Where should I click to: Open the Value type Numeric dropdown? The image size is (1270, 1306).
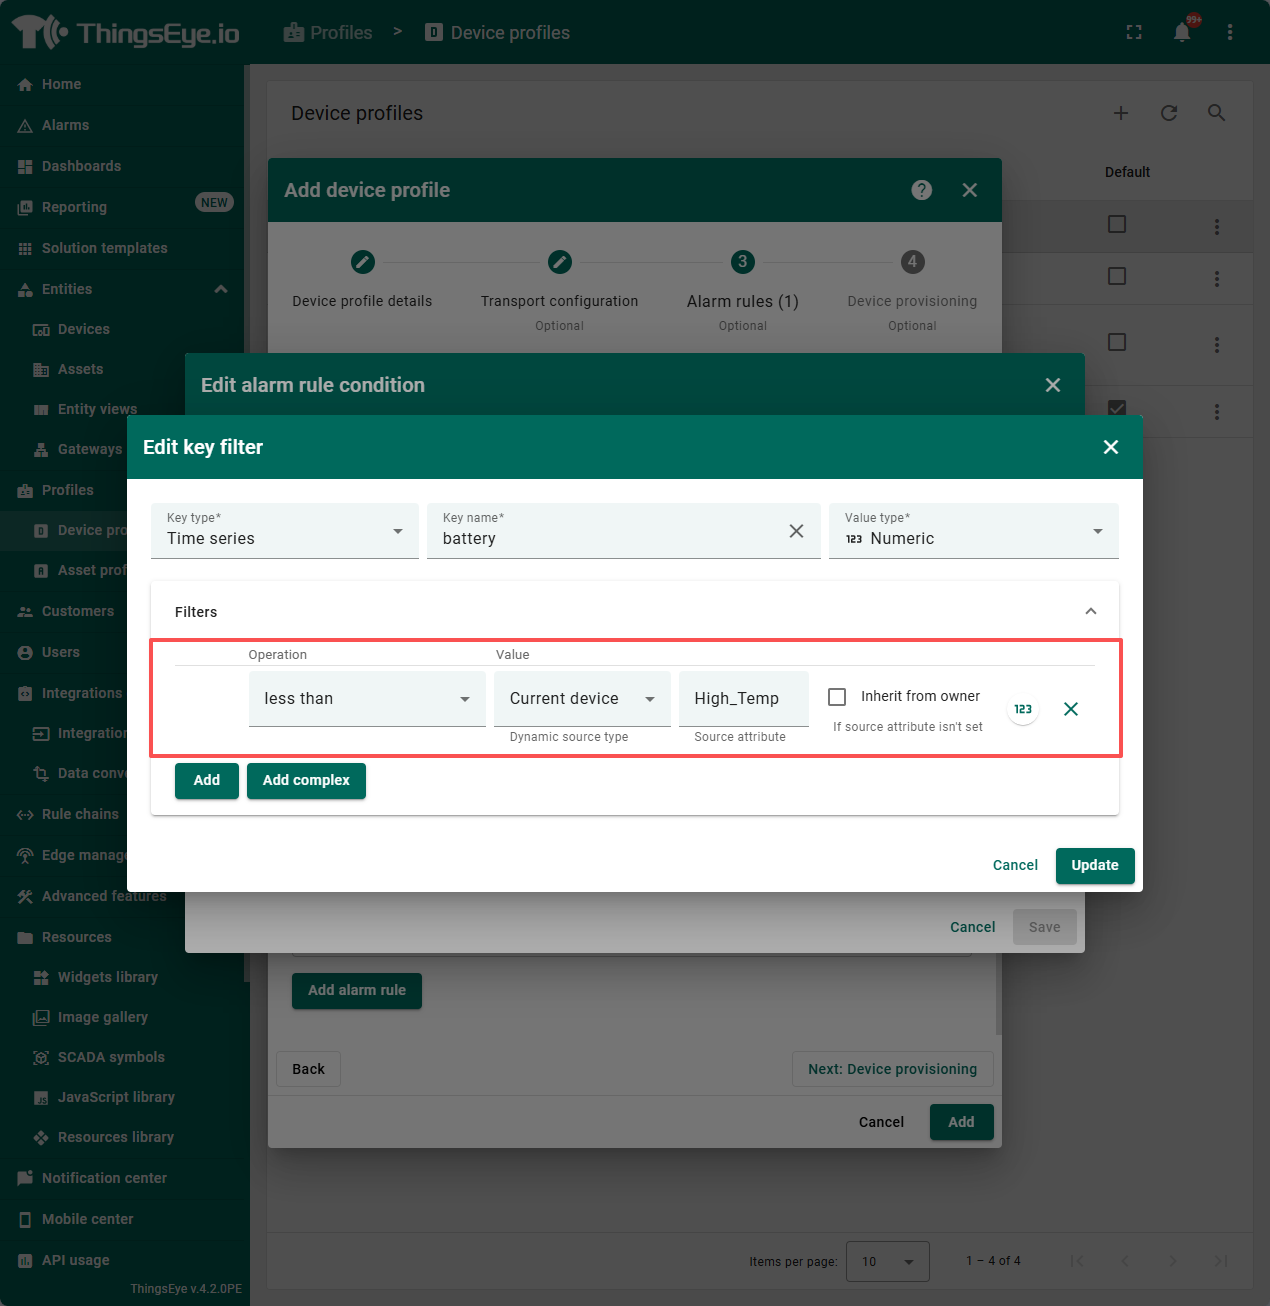(973, 531)
